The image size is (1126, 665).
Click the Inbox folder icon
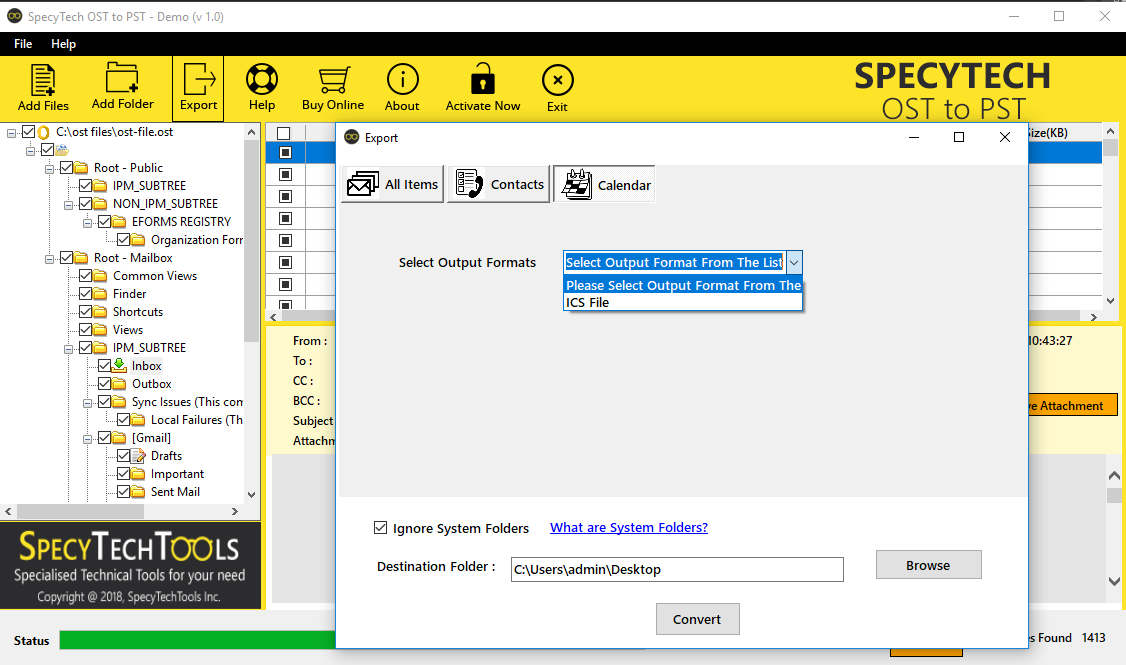[x=120, y=366]
